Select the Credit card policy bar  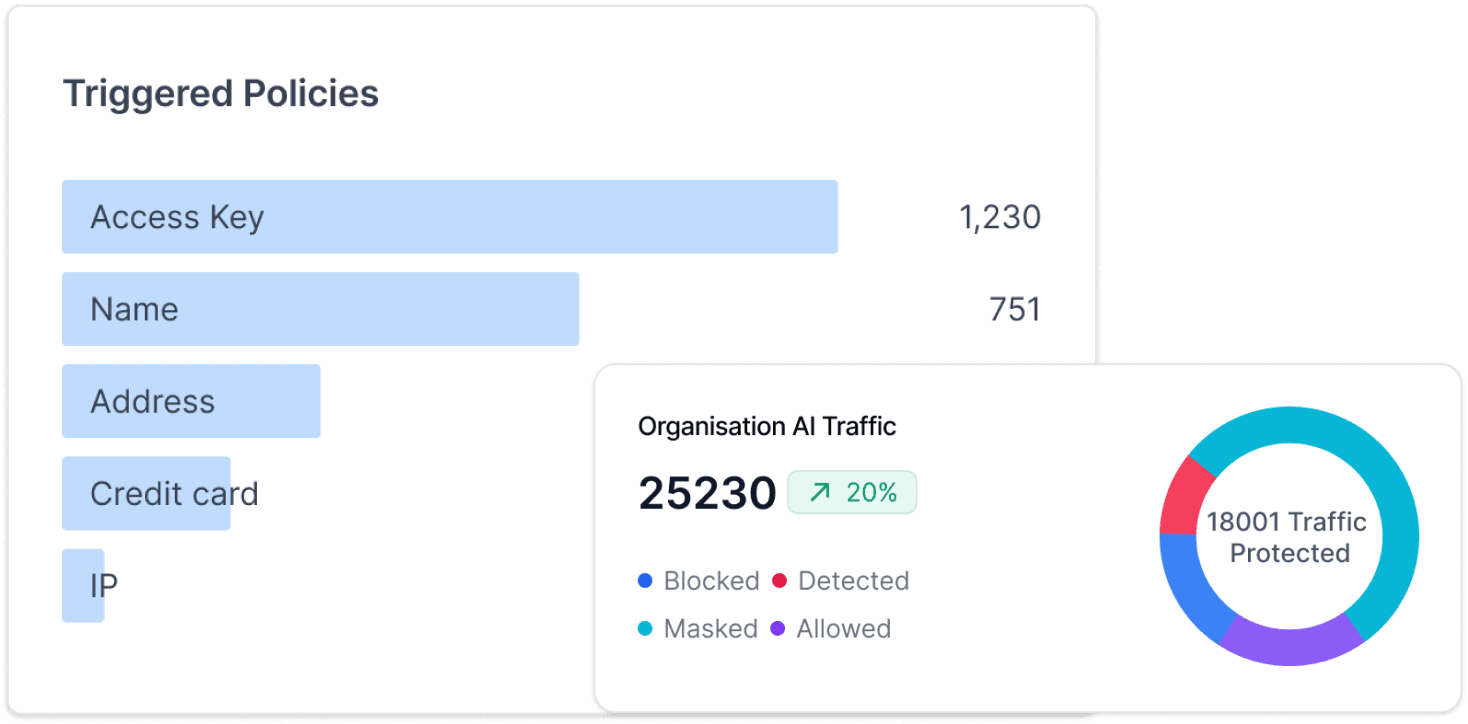pos(146,493)
